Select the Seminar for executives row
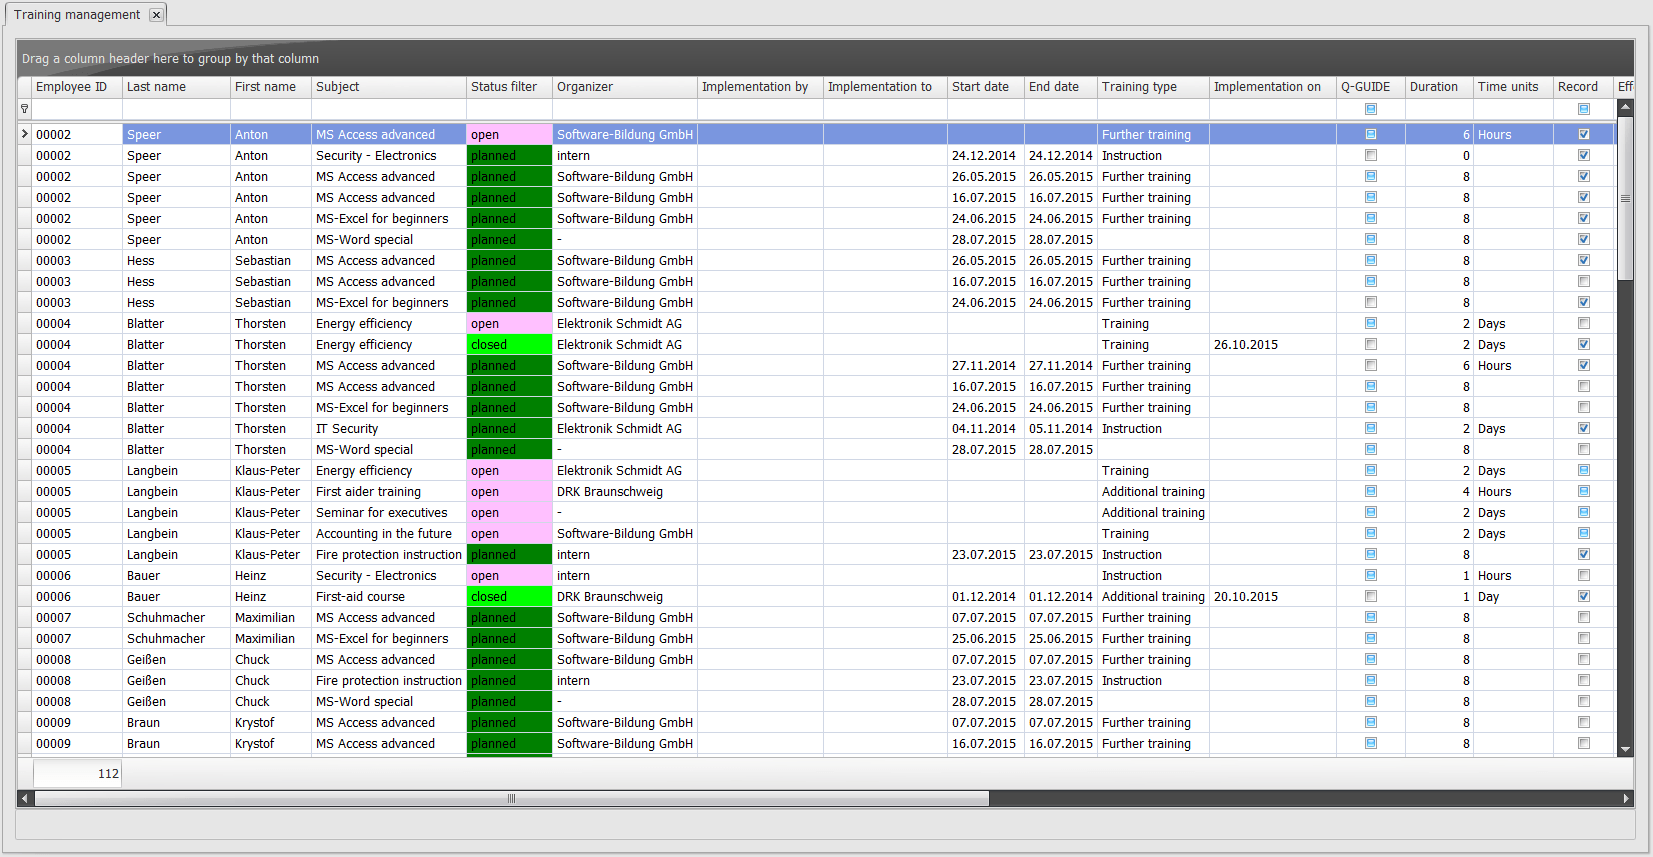The width and height of the screenshot is (1653, 857). coord(382,513)
